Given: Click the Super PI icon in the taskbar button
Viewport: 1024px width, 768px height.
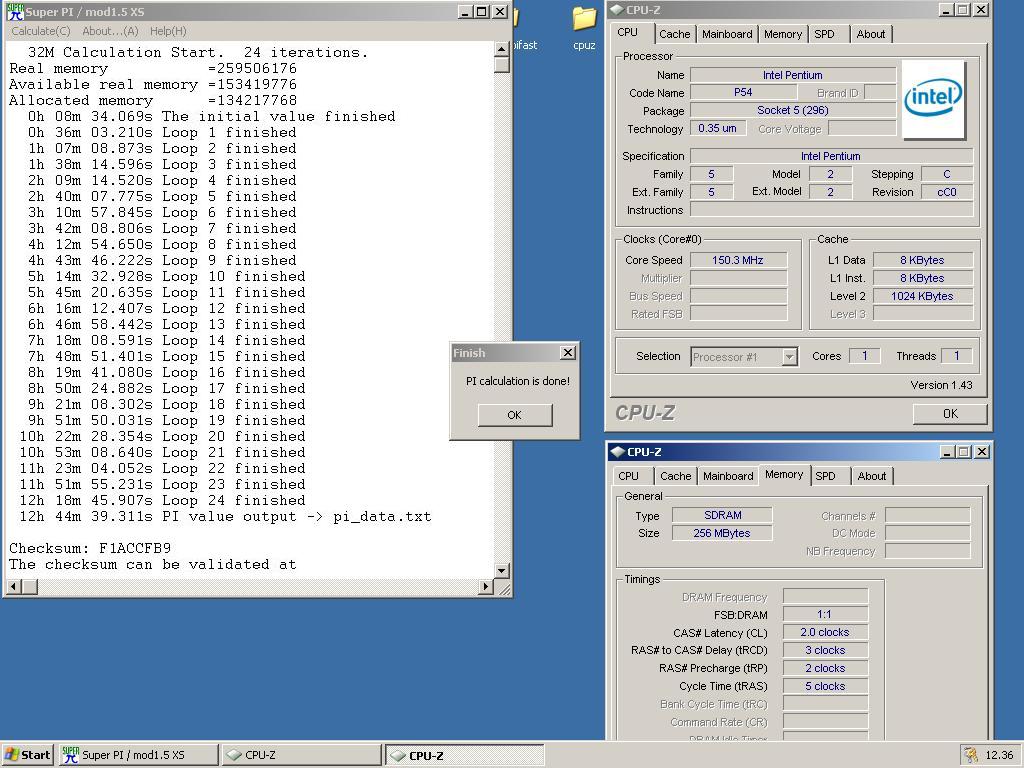Looking at the screenshot, I should (x=70, y=754).
